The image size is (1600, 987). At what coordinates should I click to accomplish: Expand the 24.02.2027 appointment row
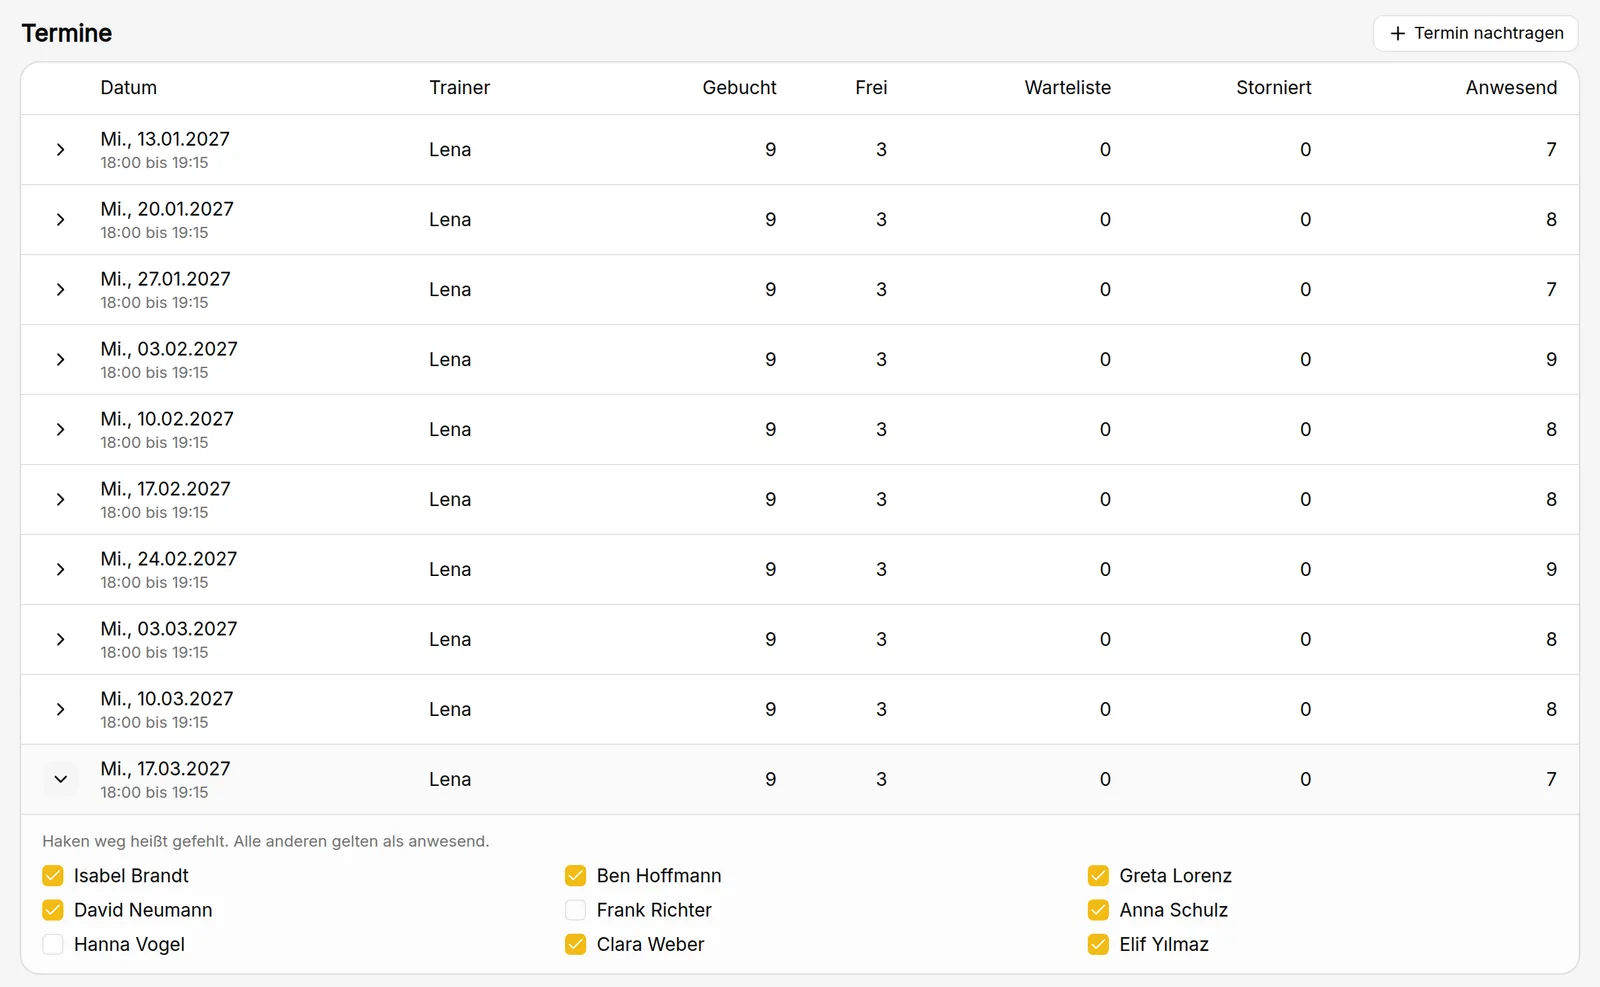tap(61, 570)
